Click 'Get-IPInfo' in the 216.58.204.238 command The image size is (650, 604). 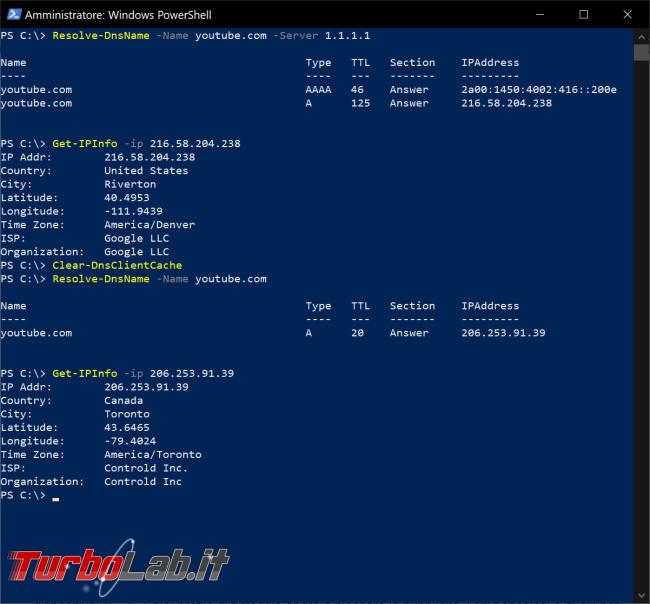(85, 144)
